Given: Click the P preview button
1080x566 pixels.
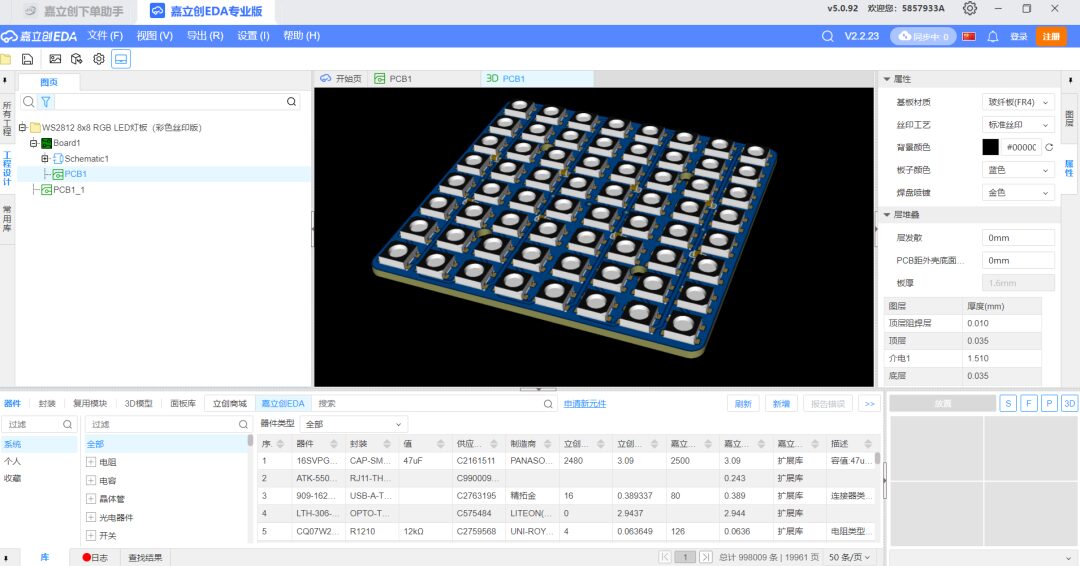Looking at the screenshot, I should (x=1049, y=403).
